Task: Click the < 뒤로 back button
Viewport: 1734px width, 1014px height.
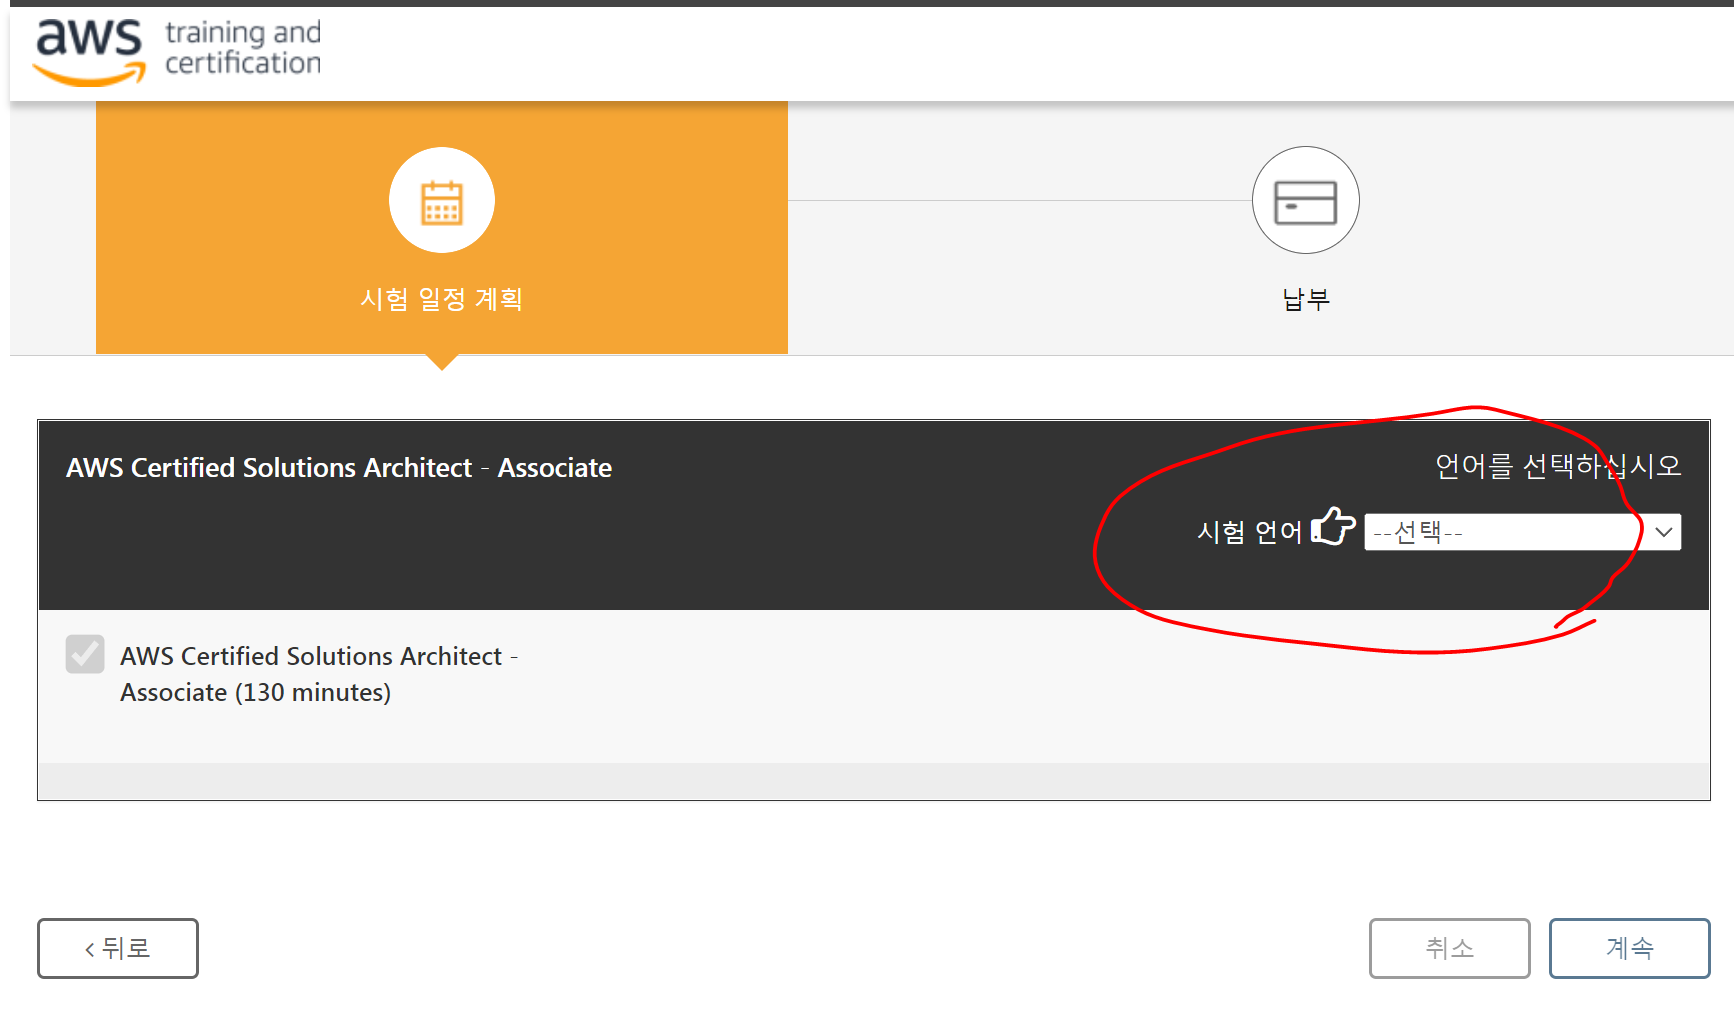Action: click(118, 948)
